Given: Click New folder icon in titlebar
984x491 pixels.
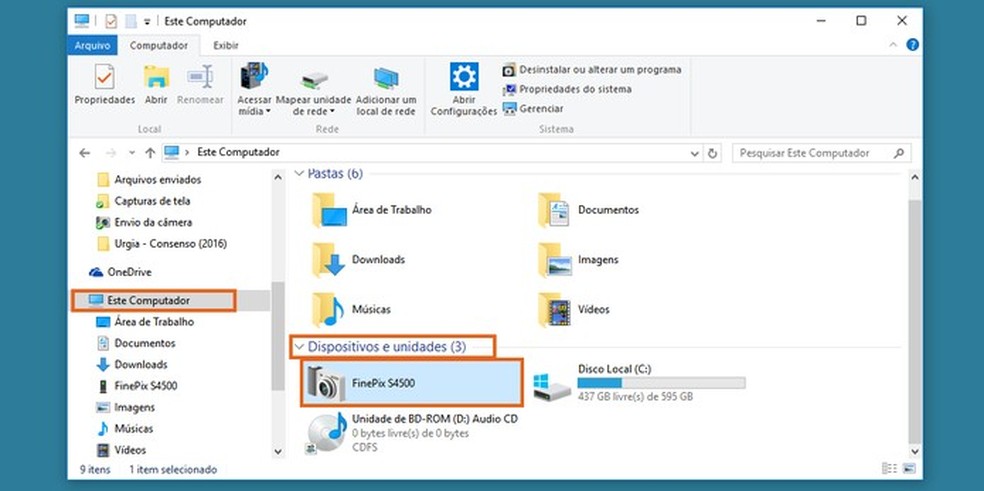Looking at the screenshot, I should coord(131,21).
